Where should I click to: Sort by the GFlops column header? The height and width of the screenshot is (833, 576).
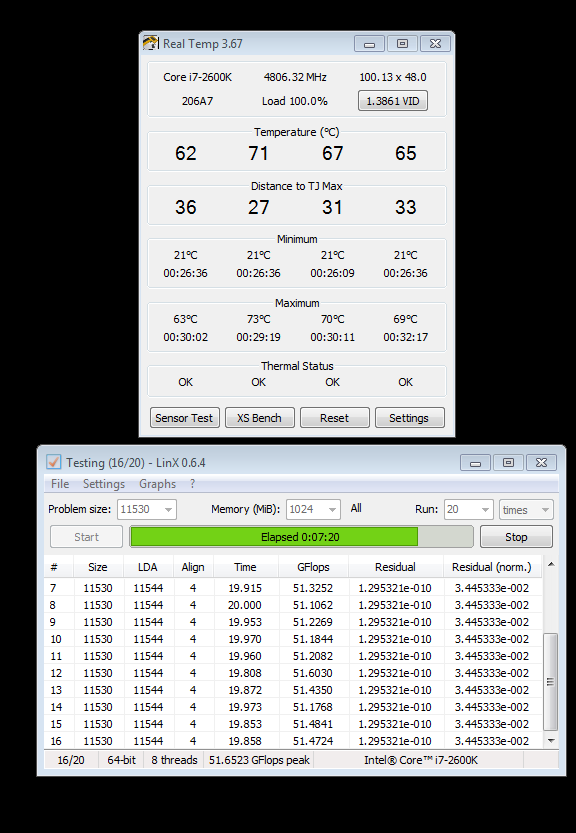(314, 567)
